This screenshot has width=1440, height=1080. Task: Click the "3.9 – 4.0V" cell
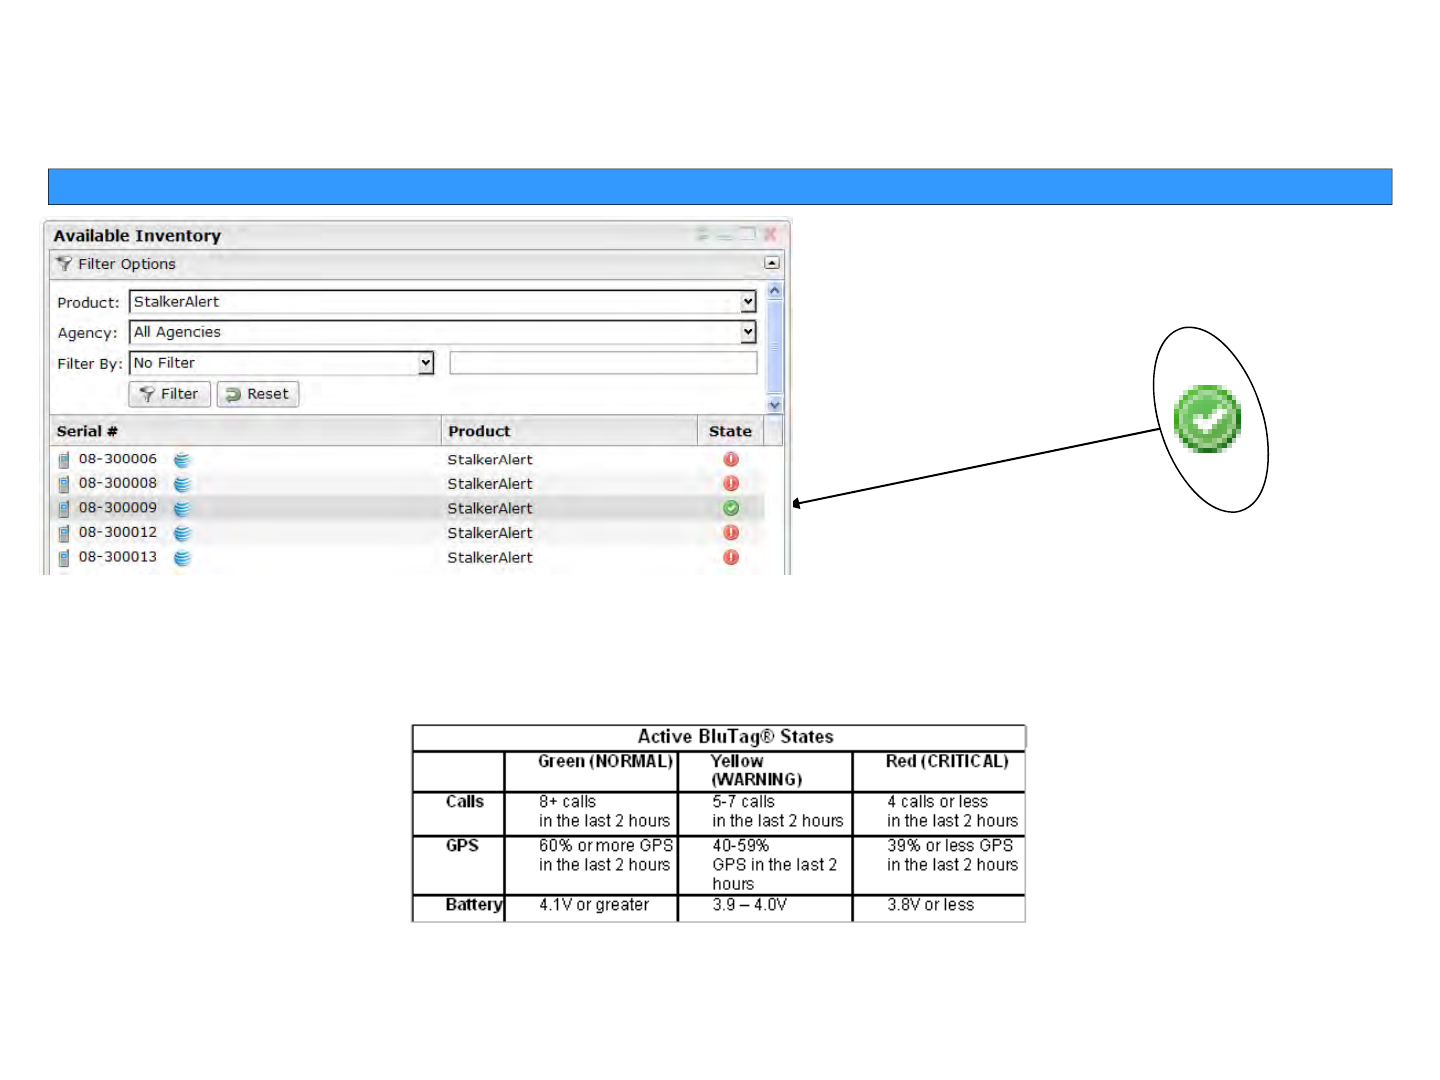tap(749, 905)
